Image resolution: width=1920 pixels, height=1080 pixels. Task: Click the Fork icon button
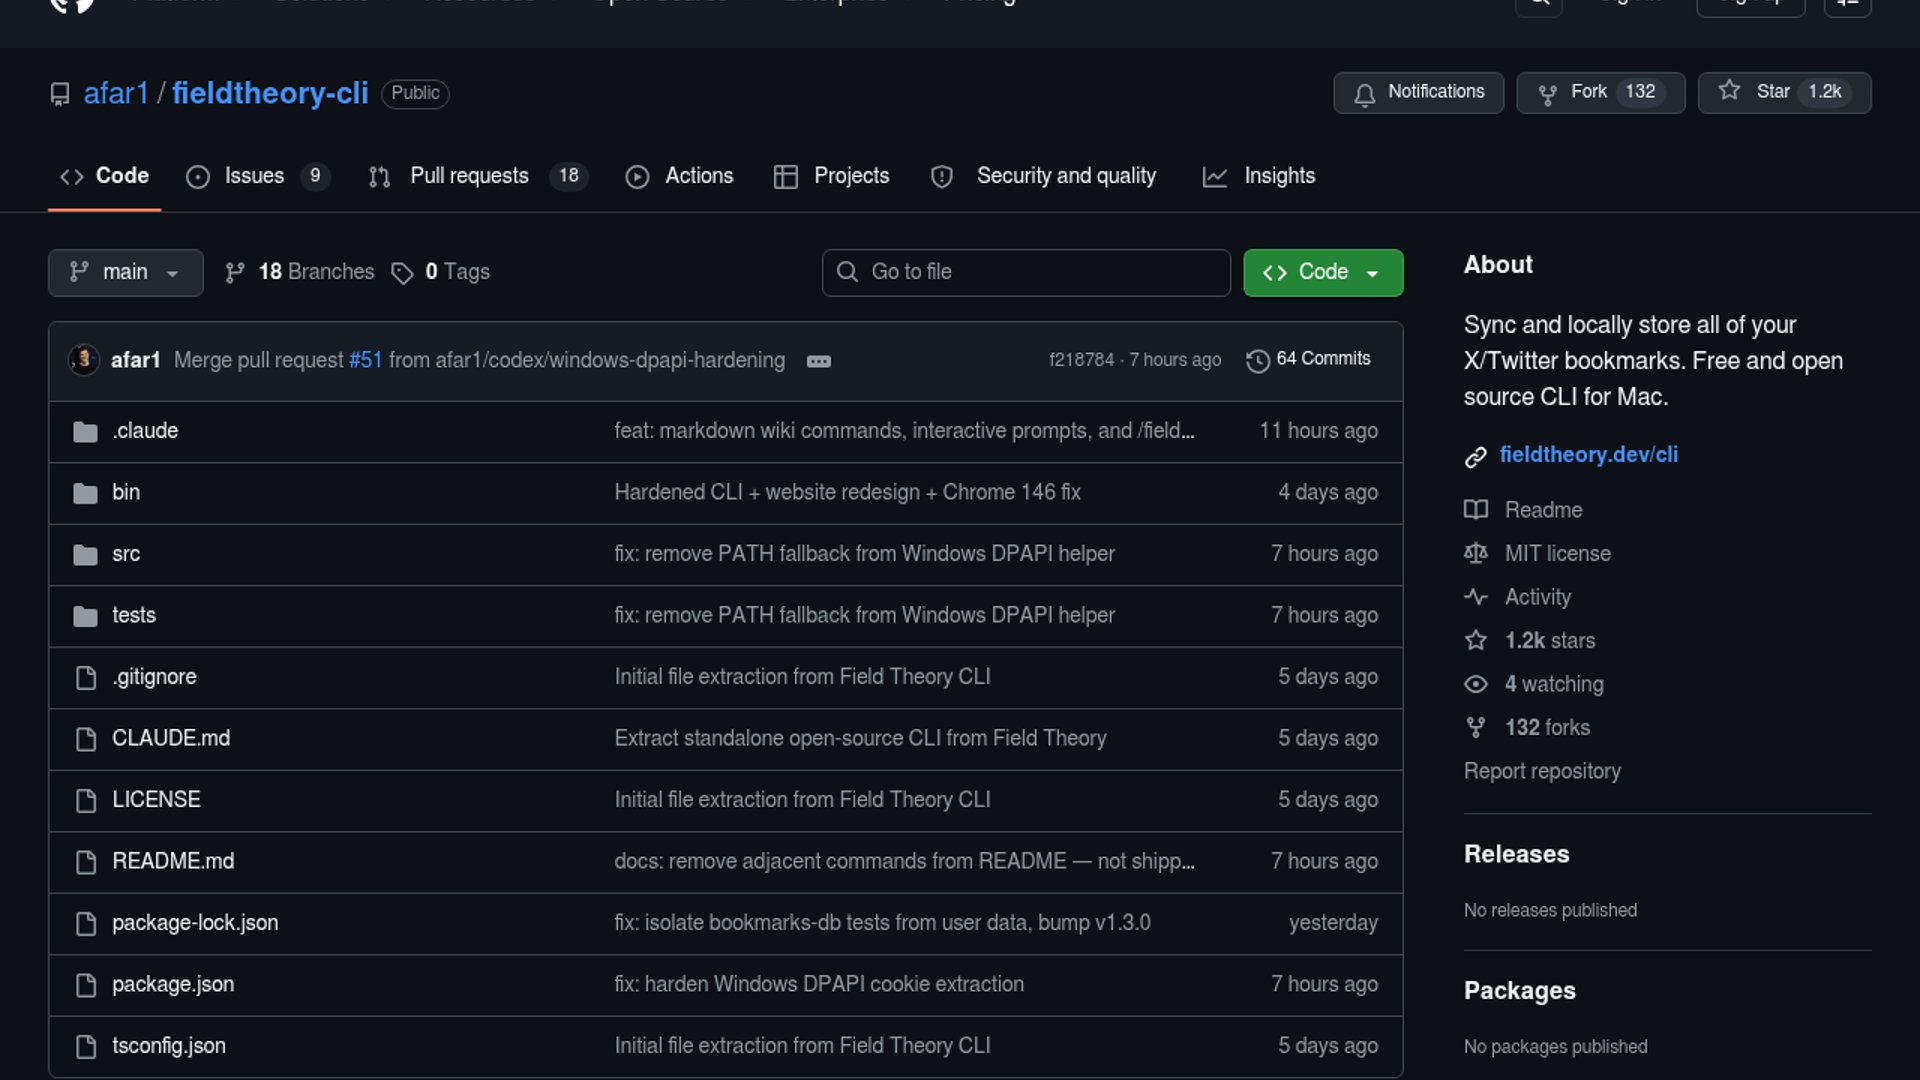(1547, 93)
